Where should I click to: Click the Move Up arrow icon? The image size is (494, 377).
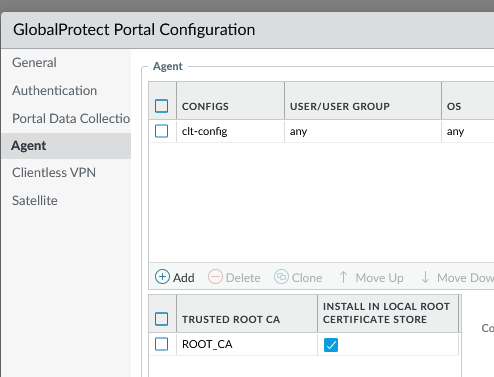(343, 277)
